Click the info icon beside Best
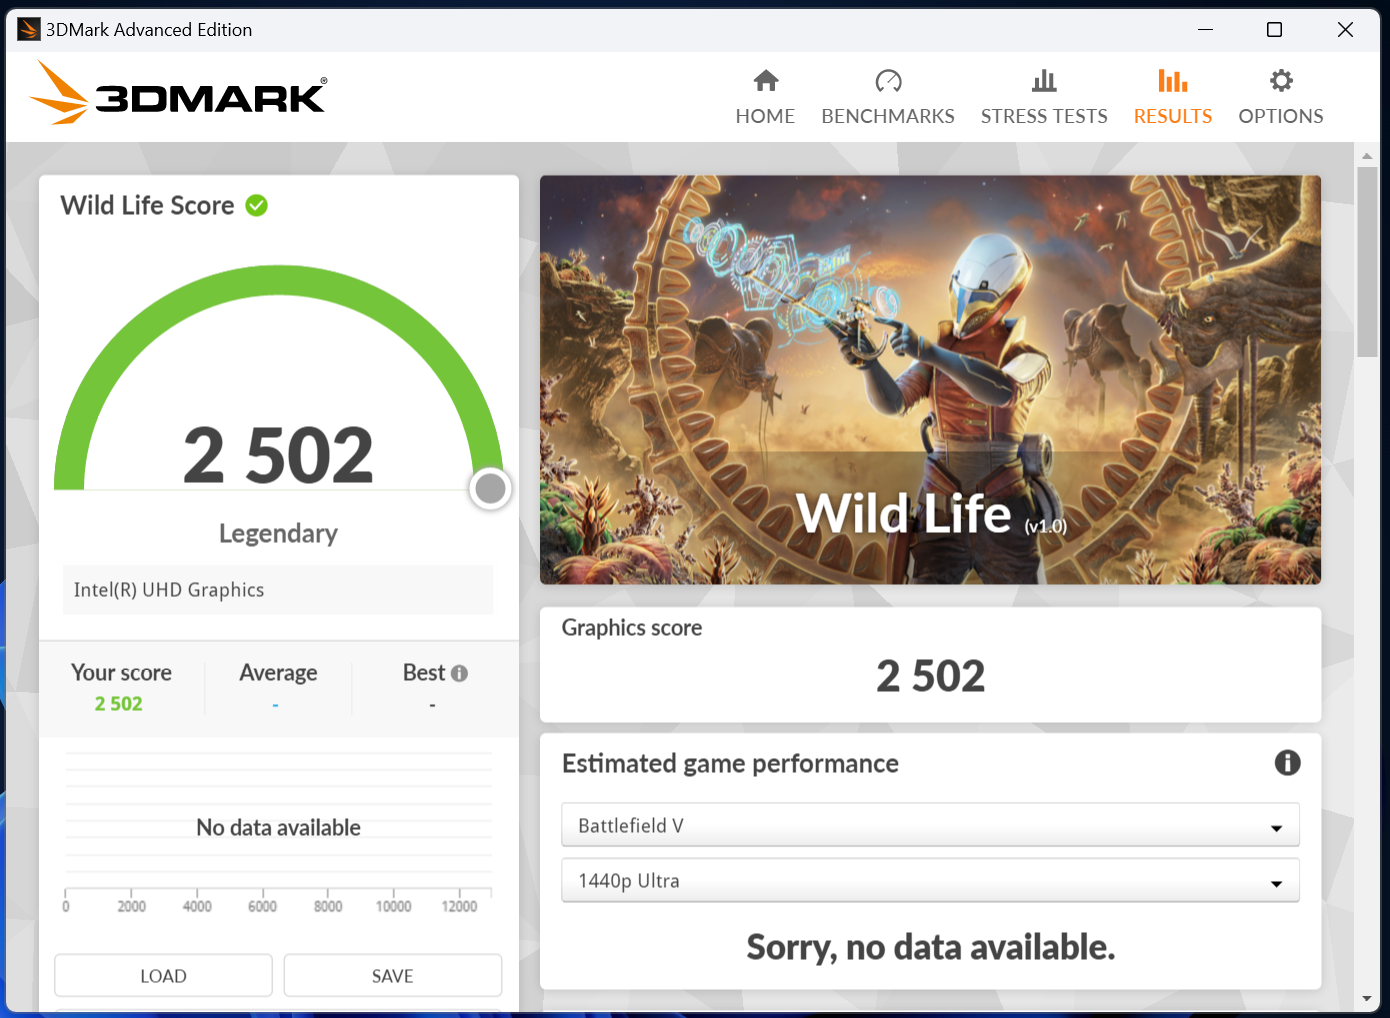Screen dimensions: 1390x1018 pyautogui.click(x=460, y=673)
